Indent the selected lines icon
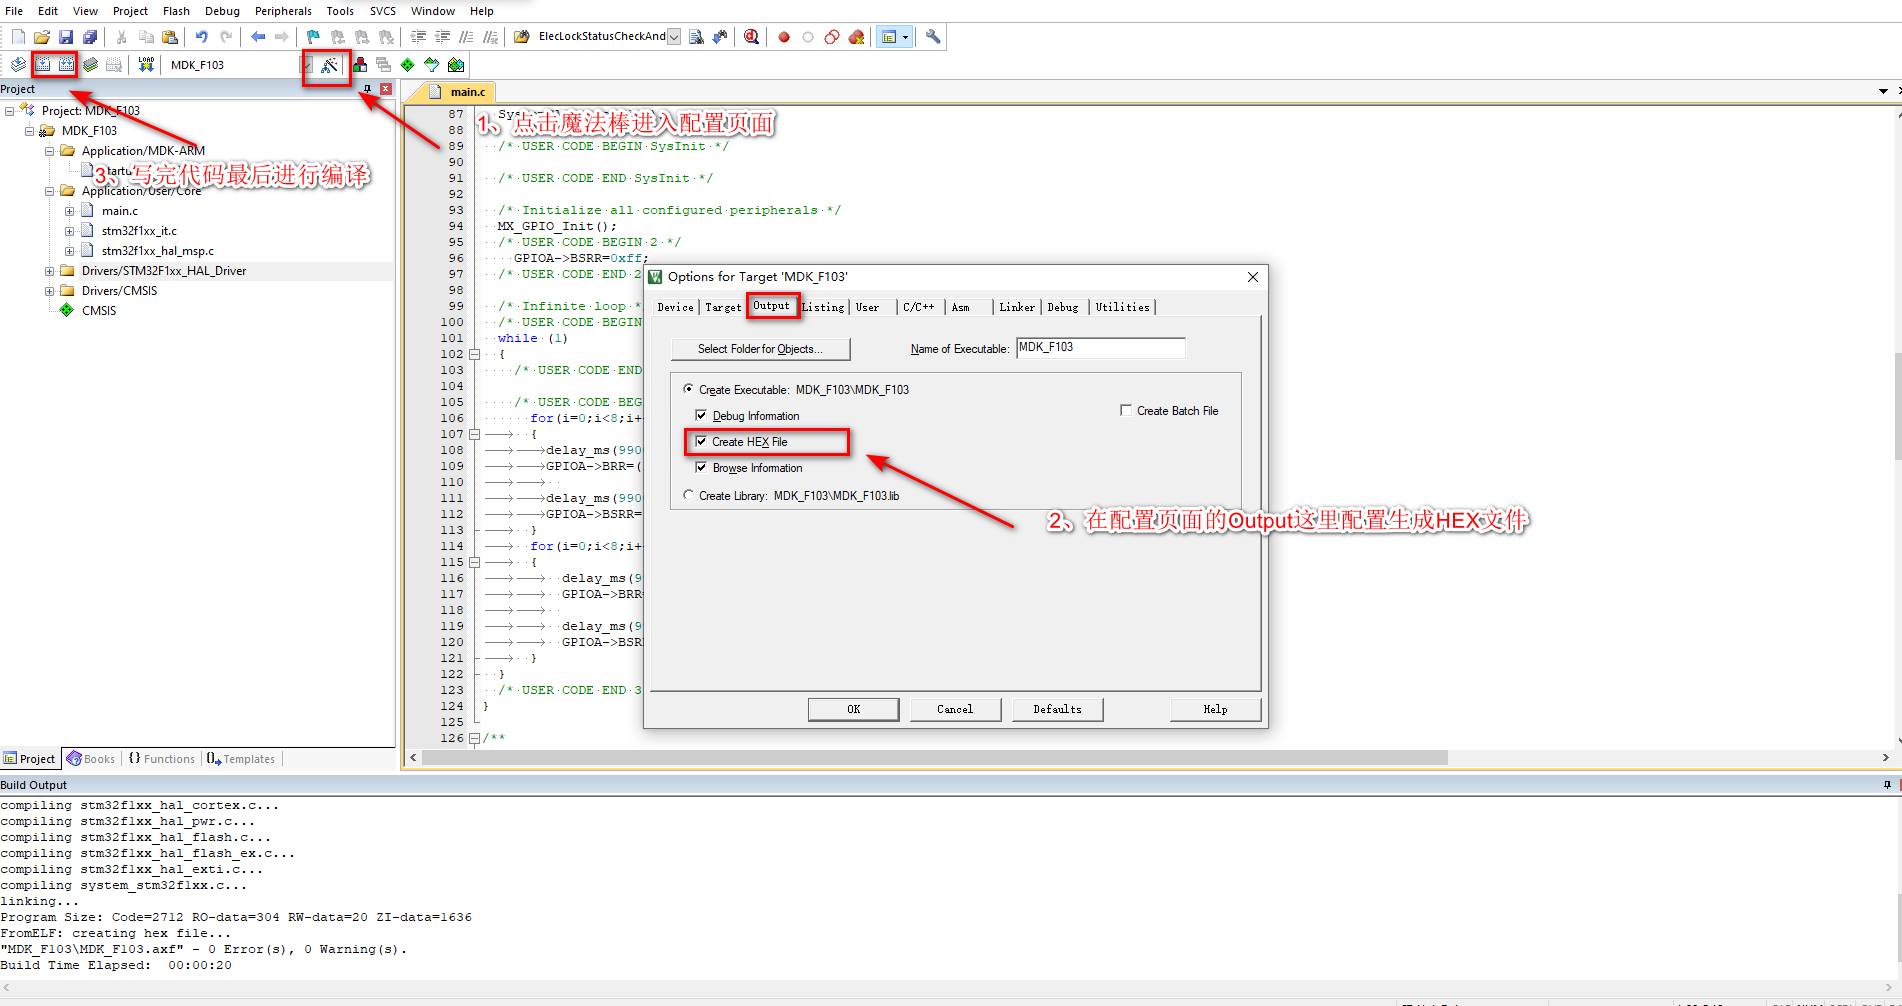Screen dimensions: 1902x1006 pyautogui.click(x=418, y=37)
